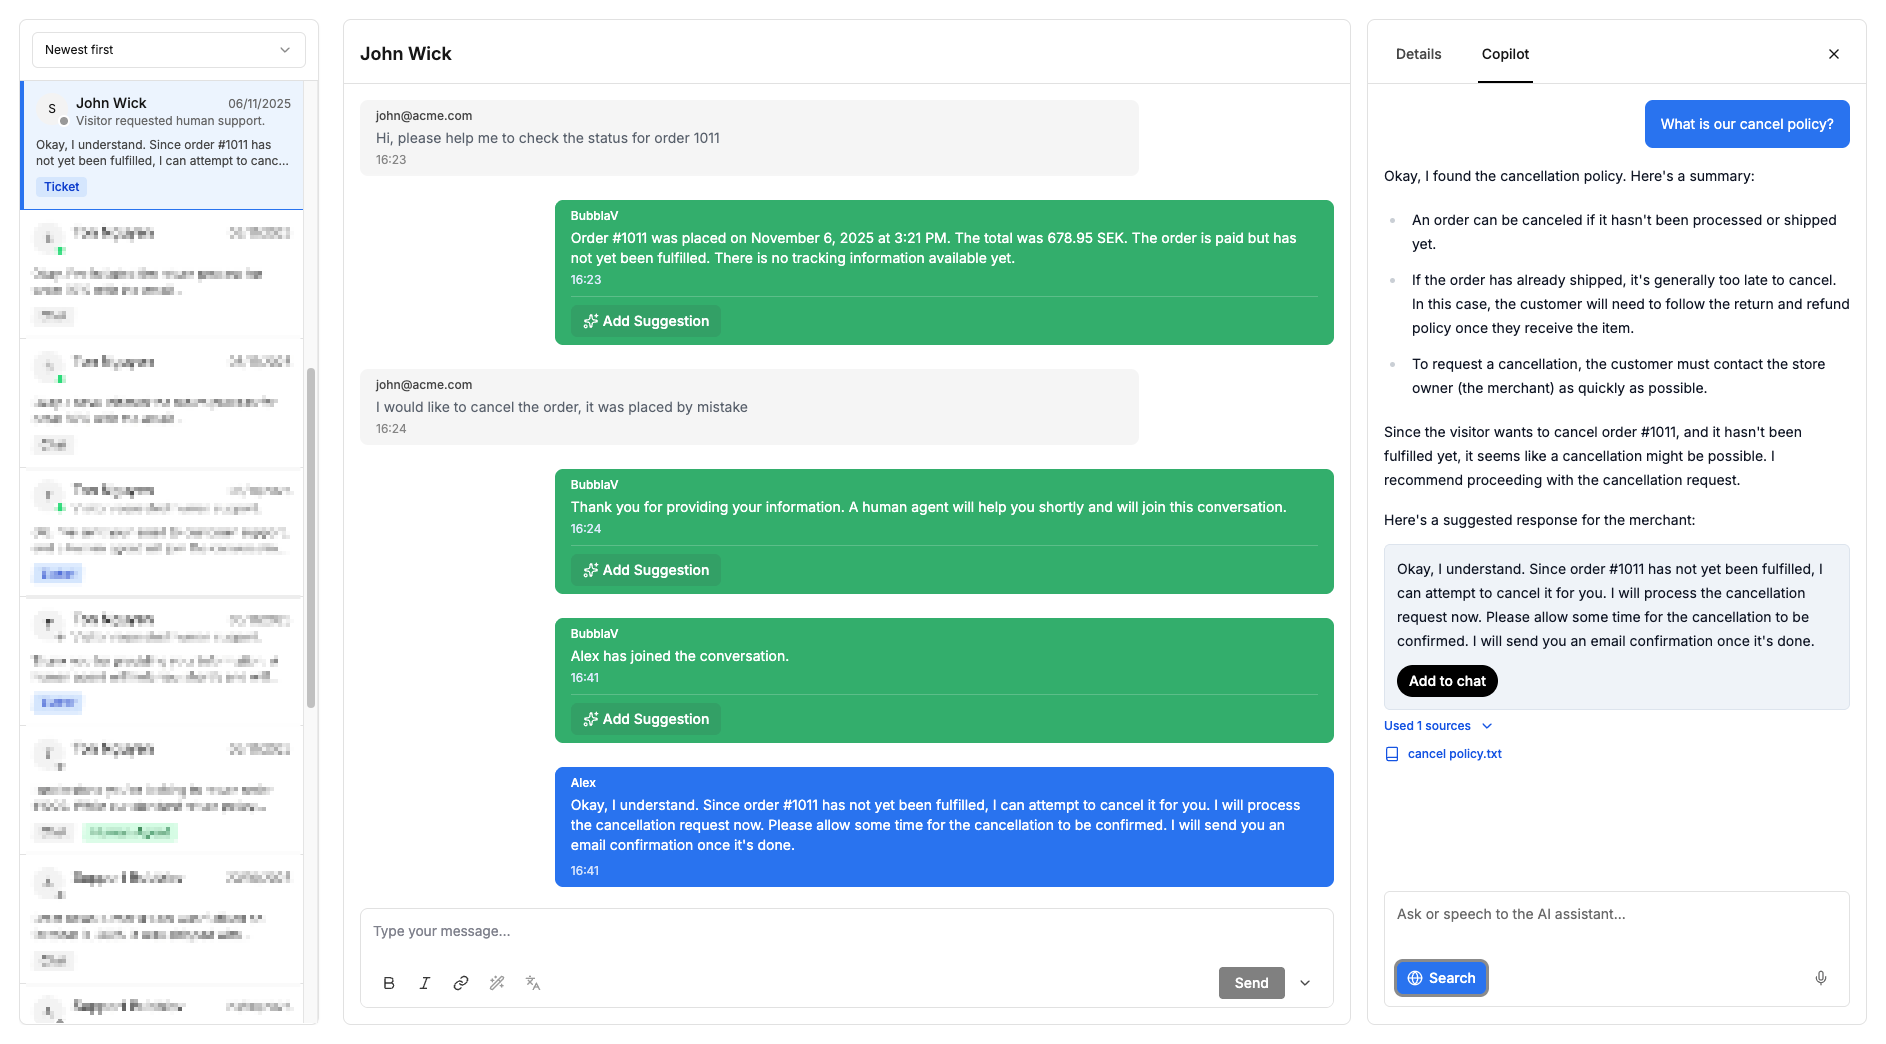Click John Wick's avatar in the conversation list

coord(52,108)
